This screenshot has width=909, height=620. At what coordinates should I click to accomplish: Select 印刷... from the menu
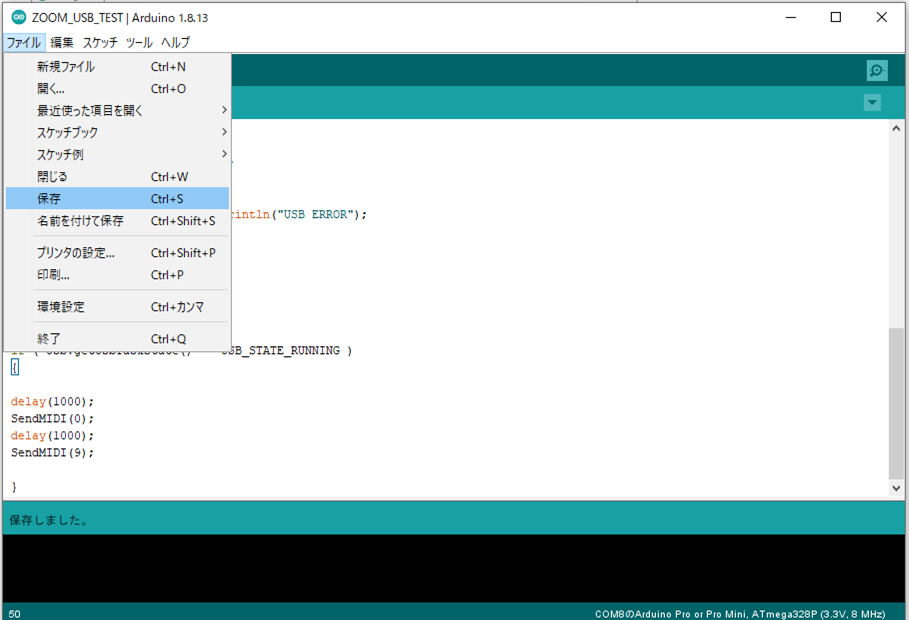(118, 275)
